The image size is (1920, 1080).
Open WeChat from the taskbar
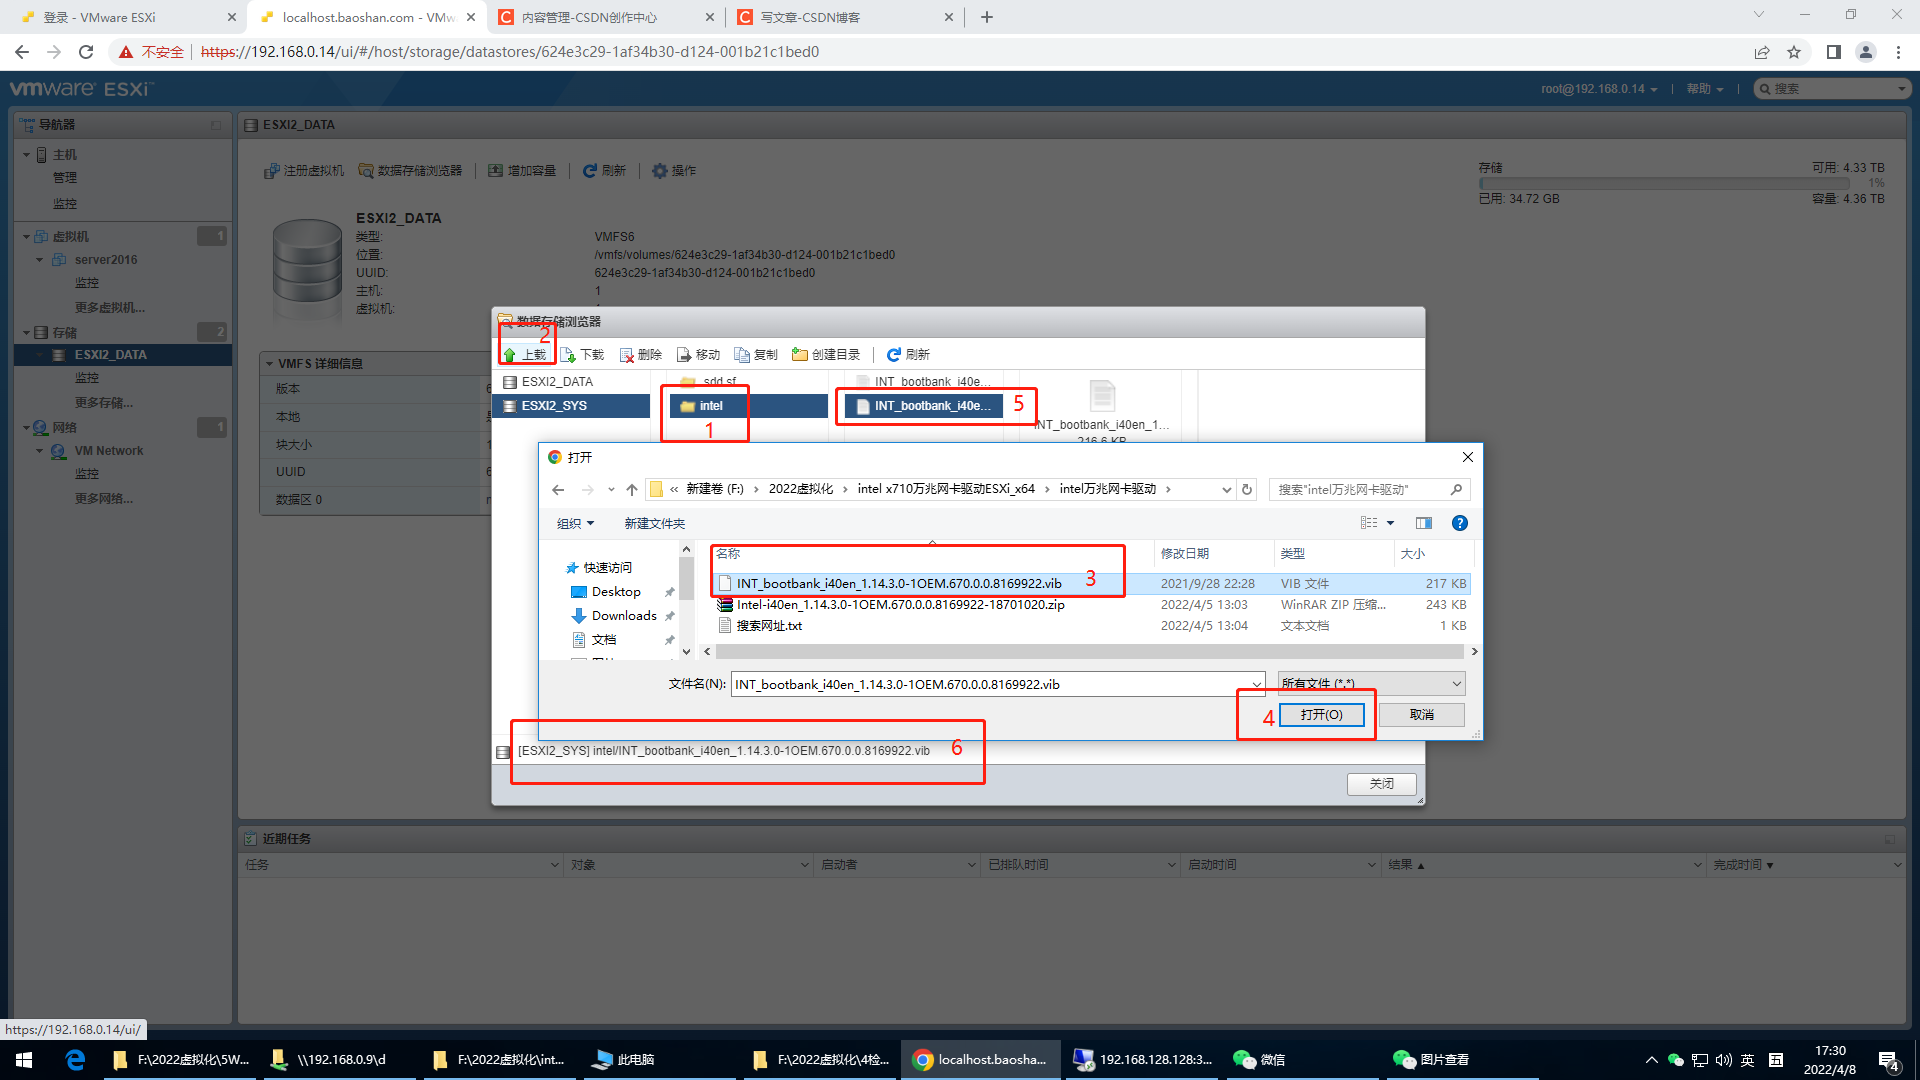point(1258,1059)
